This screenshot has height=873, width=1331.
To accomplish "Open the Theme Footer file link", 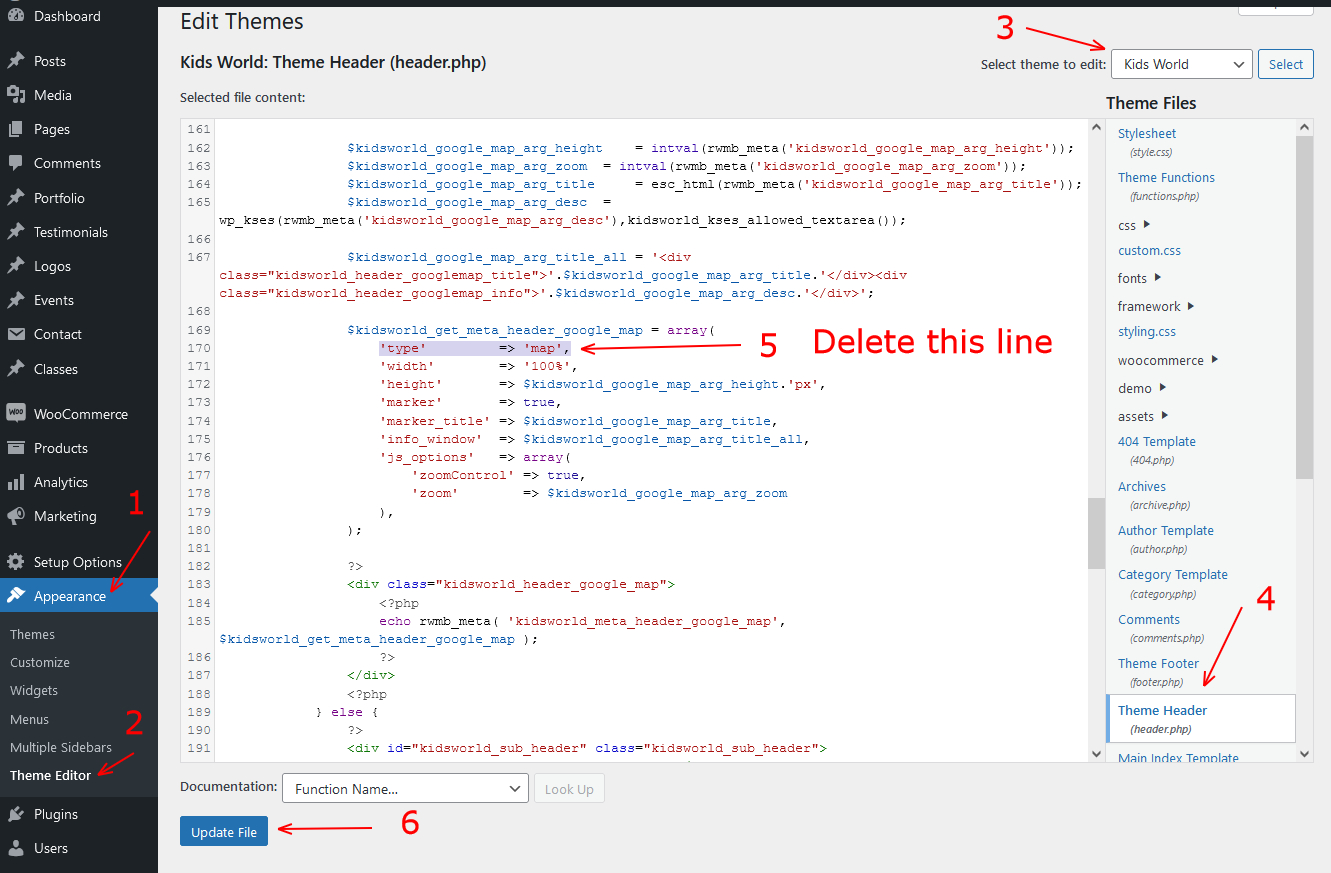I will (x=1158, y=663).
